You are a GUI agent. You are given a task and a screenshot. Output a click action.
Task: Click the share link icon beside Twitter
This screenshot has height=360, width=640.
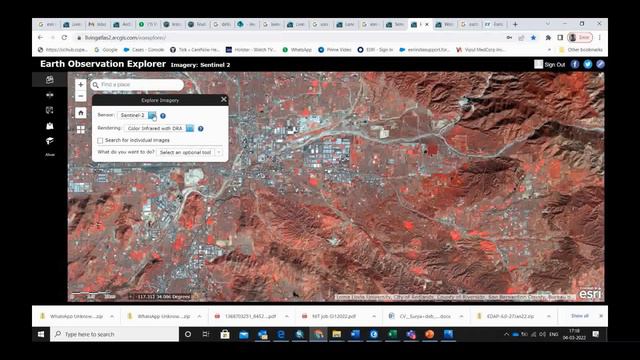click(x=600, y=64)
